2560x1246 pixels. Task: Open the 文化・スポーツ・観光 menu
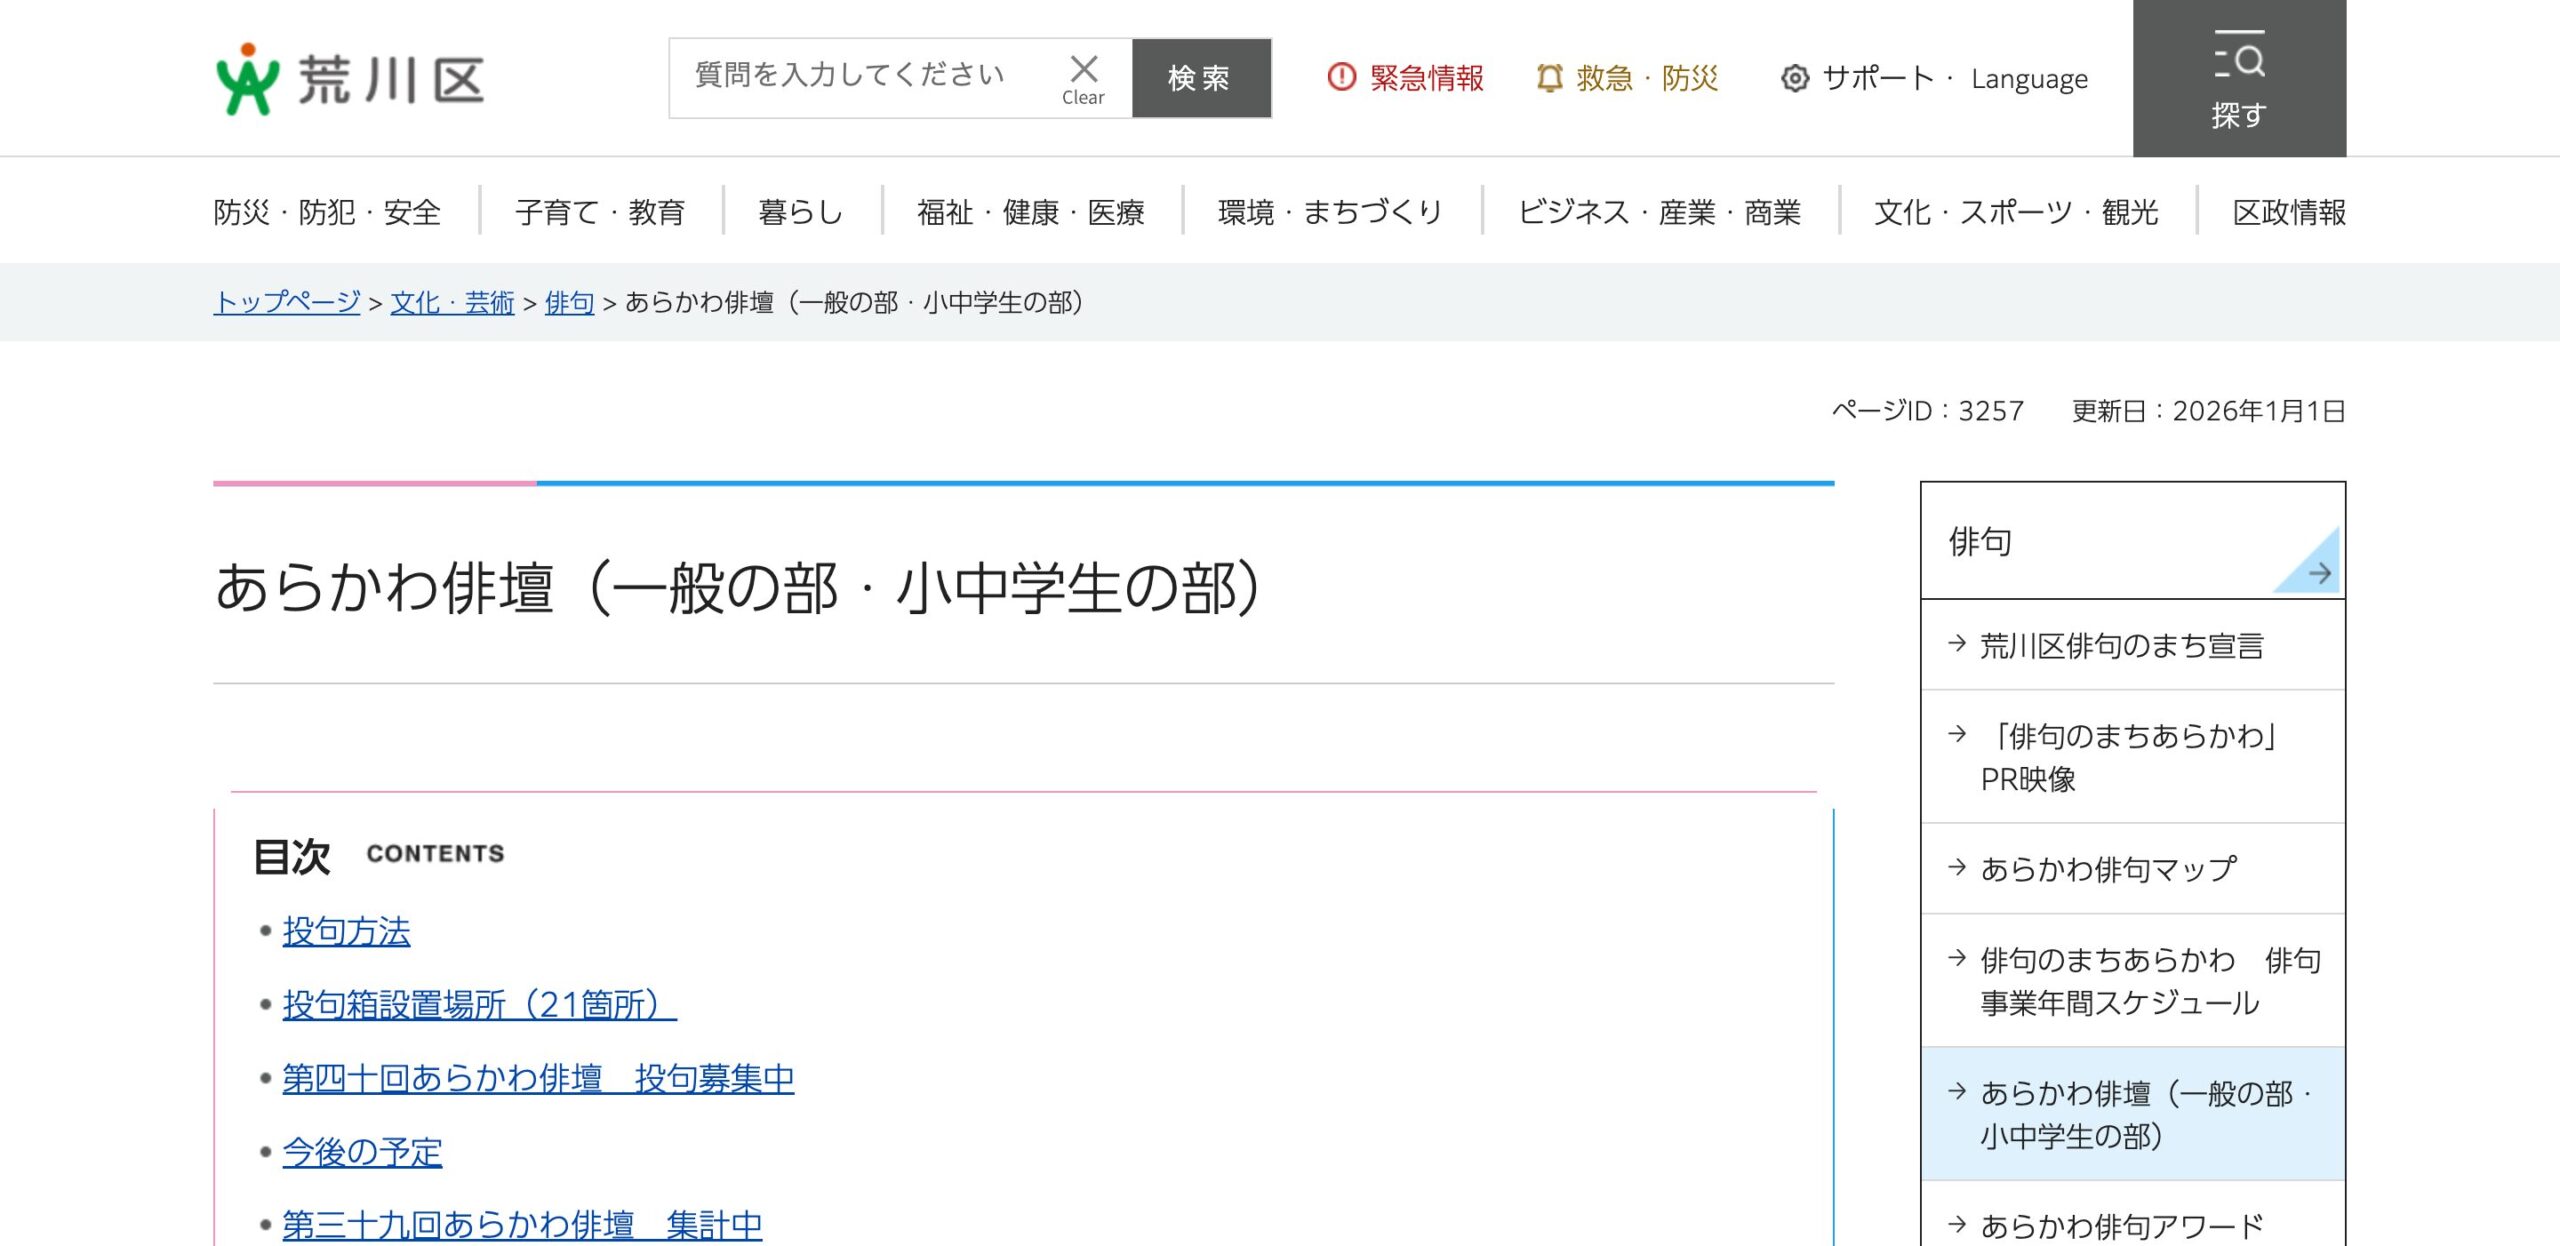pyautogui.click(x=2016, y=212)
